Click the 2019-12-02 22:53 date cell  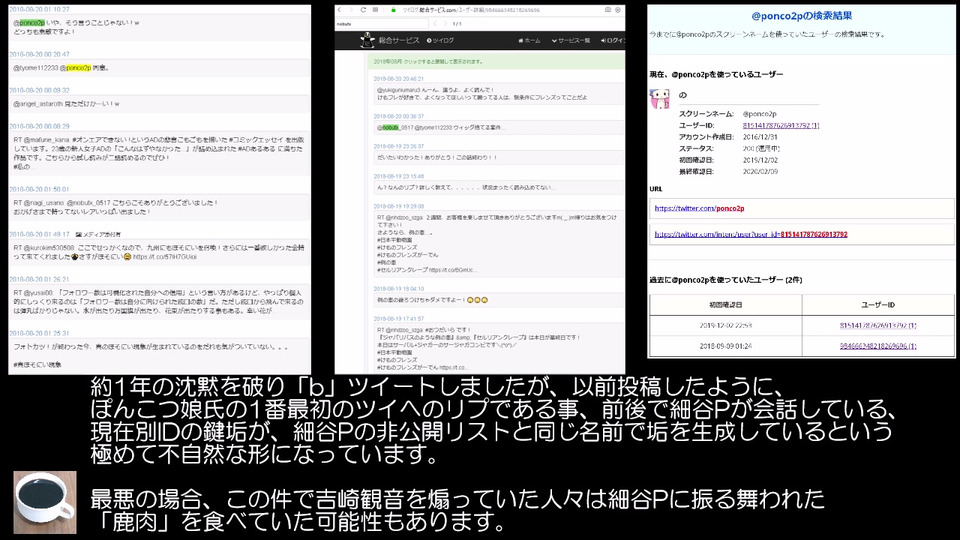tap(726, 325)
